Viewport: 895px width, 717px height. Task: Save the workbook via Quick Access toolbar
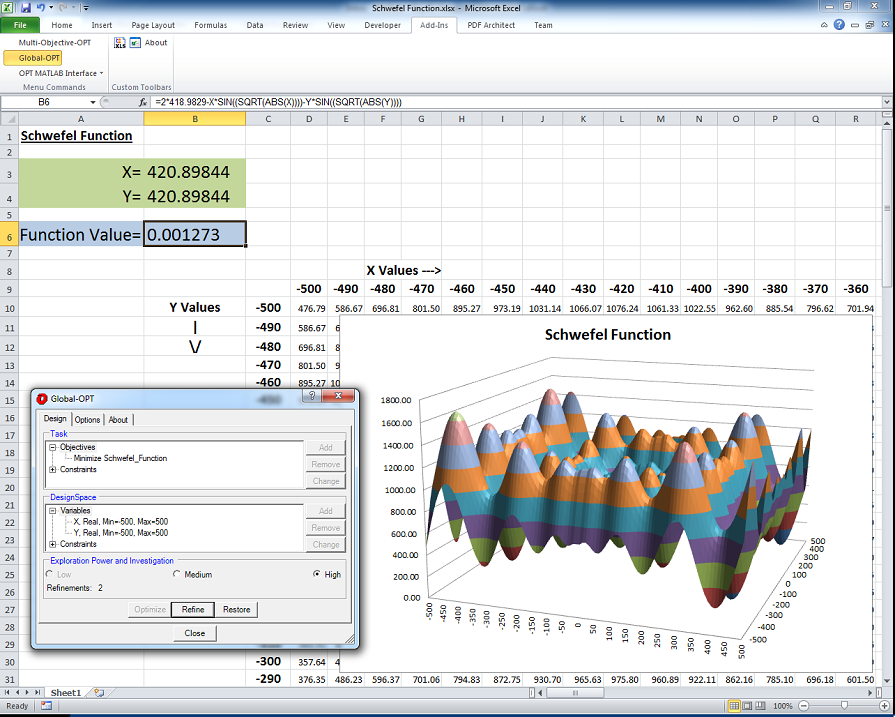tap(25, 7)
